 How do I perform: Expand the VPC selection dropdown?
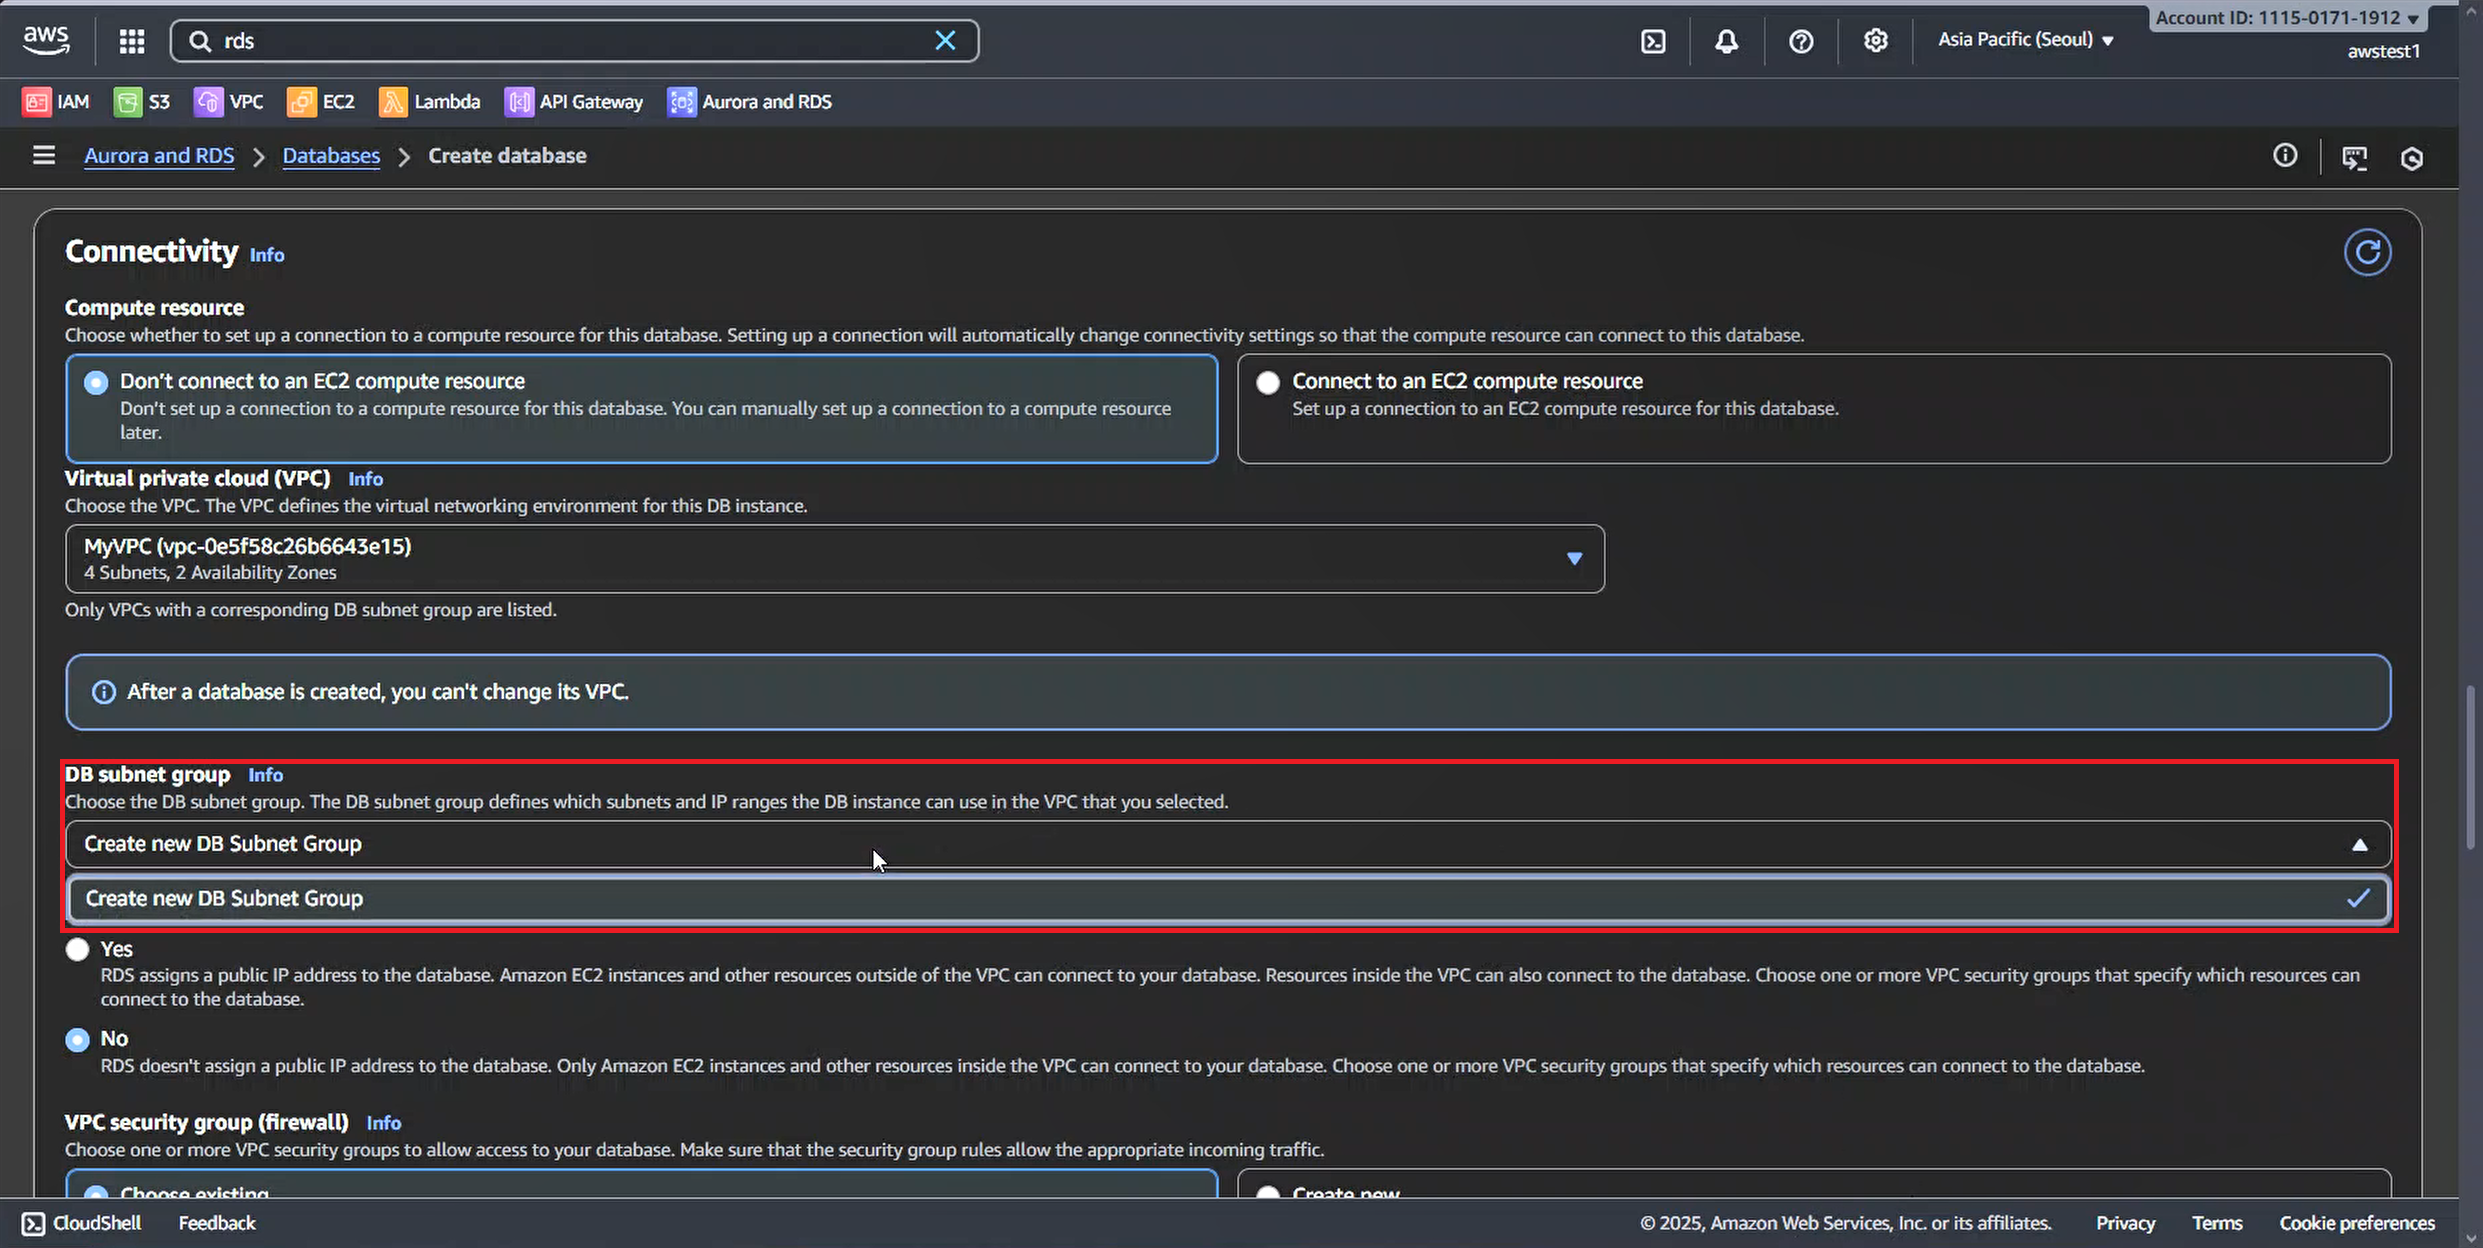click(x=1573, y=558)
